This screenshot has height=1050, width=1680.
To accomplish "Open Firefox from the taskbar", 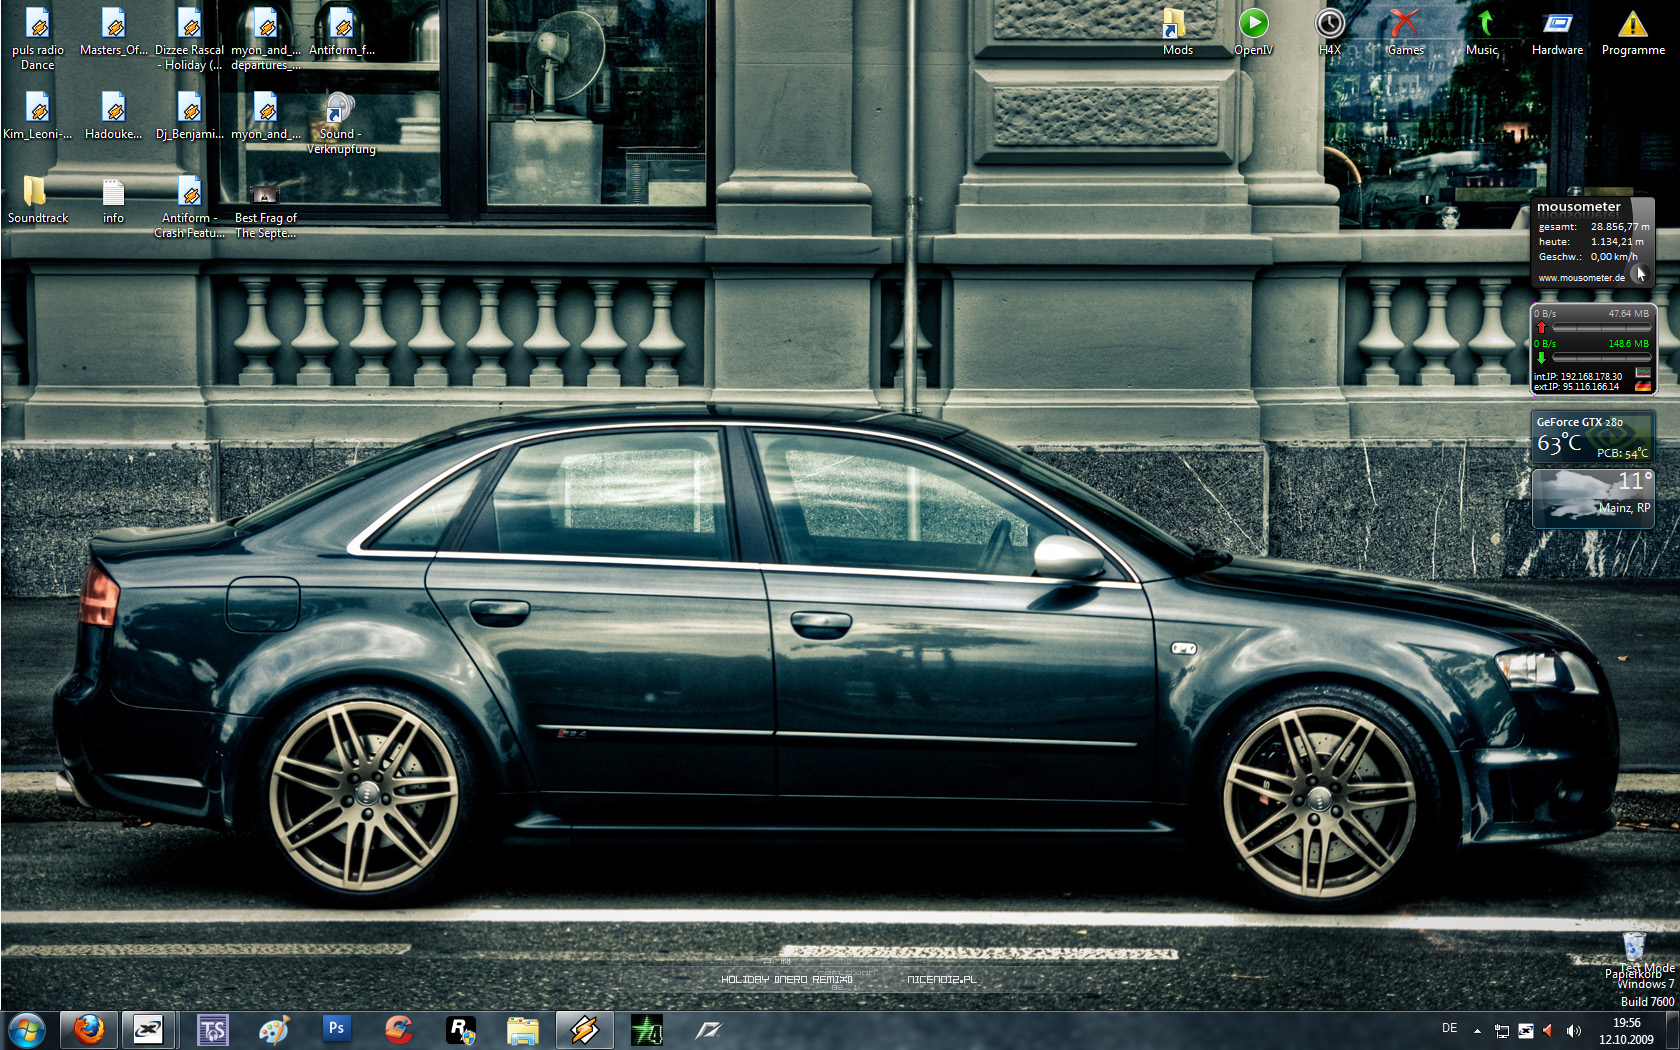I will [89, 1029].
